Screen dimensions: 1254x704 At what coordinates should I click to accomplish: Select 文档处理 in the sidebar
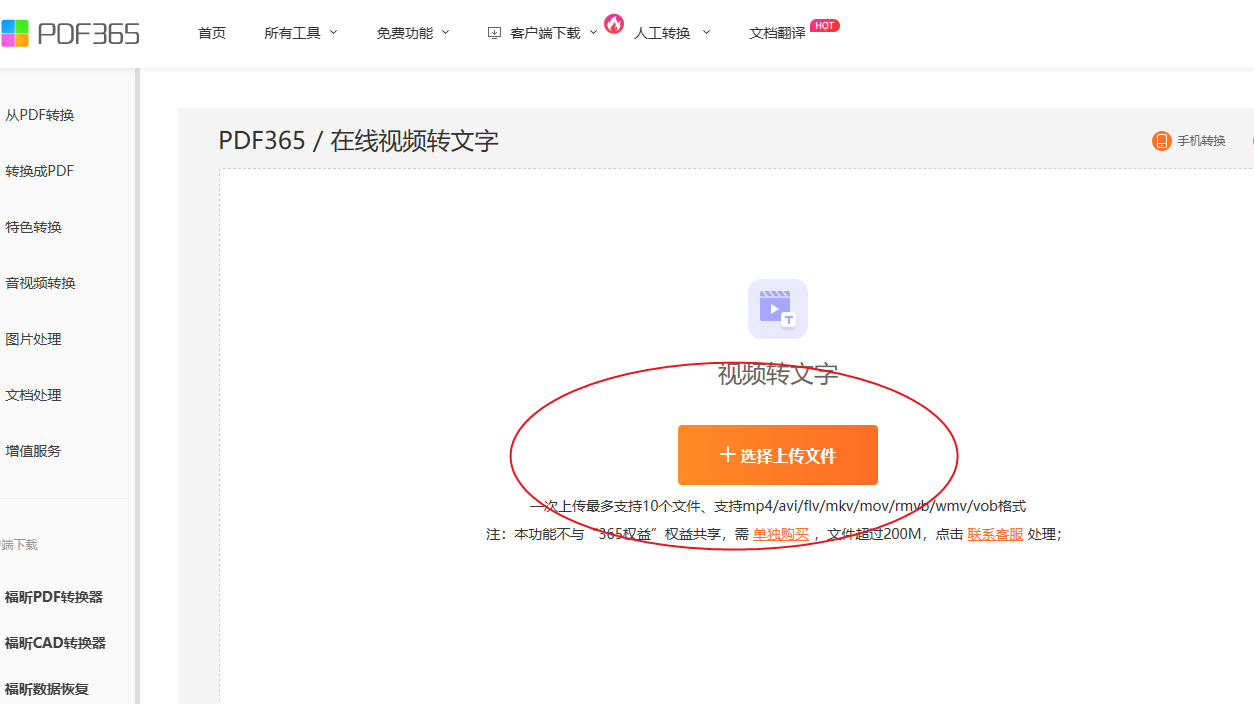click(34, 395)
